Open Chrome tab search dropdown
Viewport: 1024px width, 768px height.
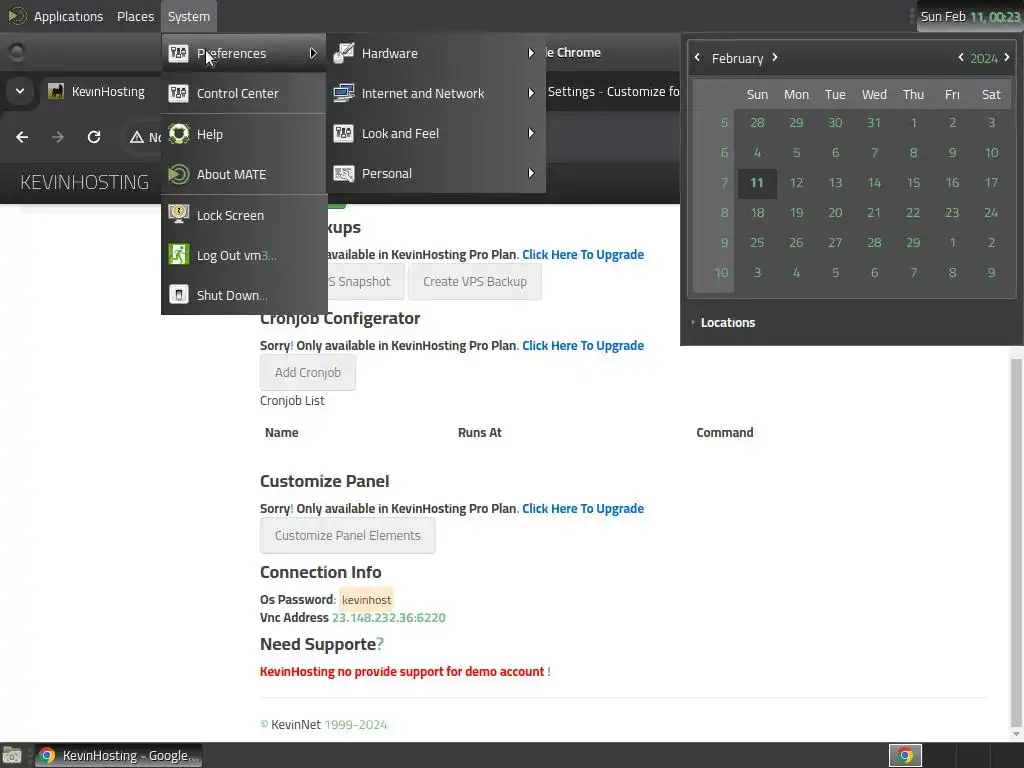[20, 91]
